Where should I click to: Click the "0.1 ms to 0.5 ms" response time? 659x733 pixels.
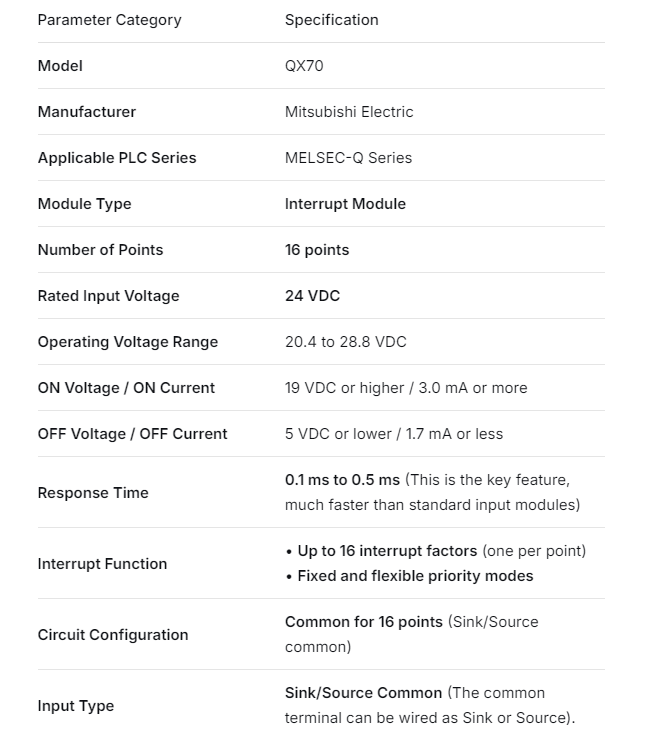pos(342,480)
